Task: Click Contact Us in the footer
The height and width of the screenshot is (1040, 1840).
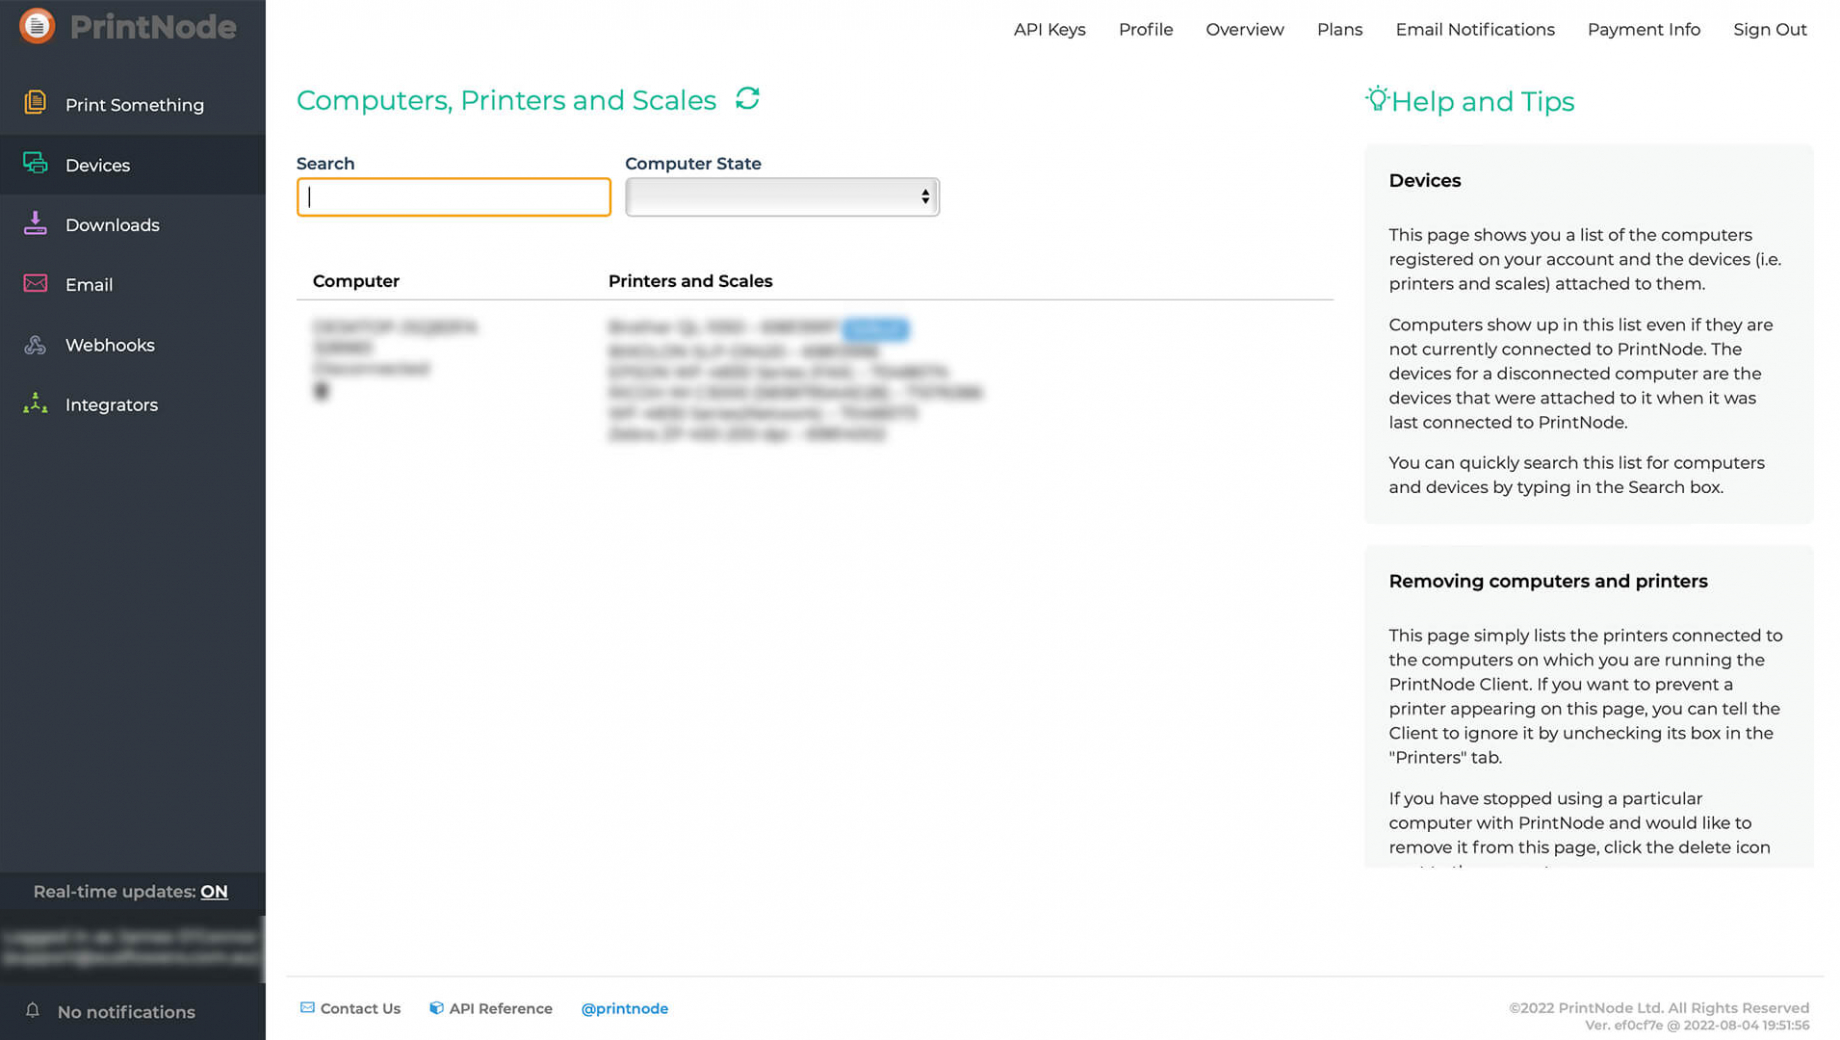Action: (x=360, y=1008)
